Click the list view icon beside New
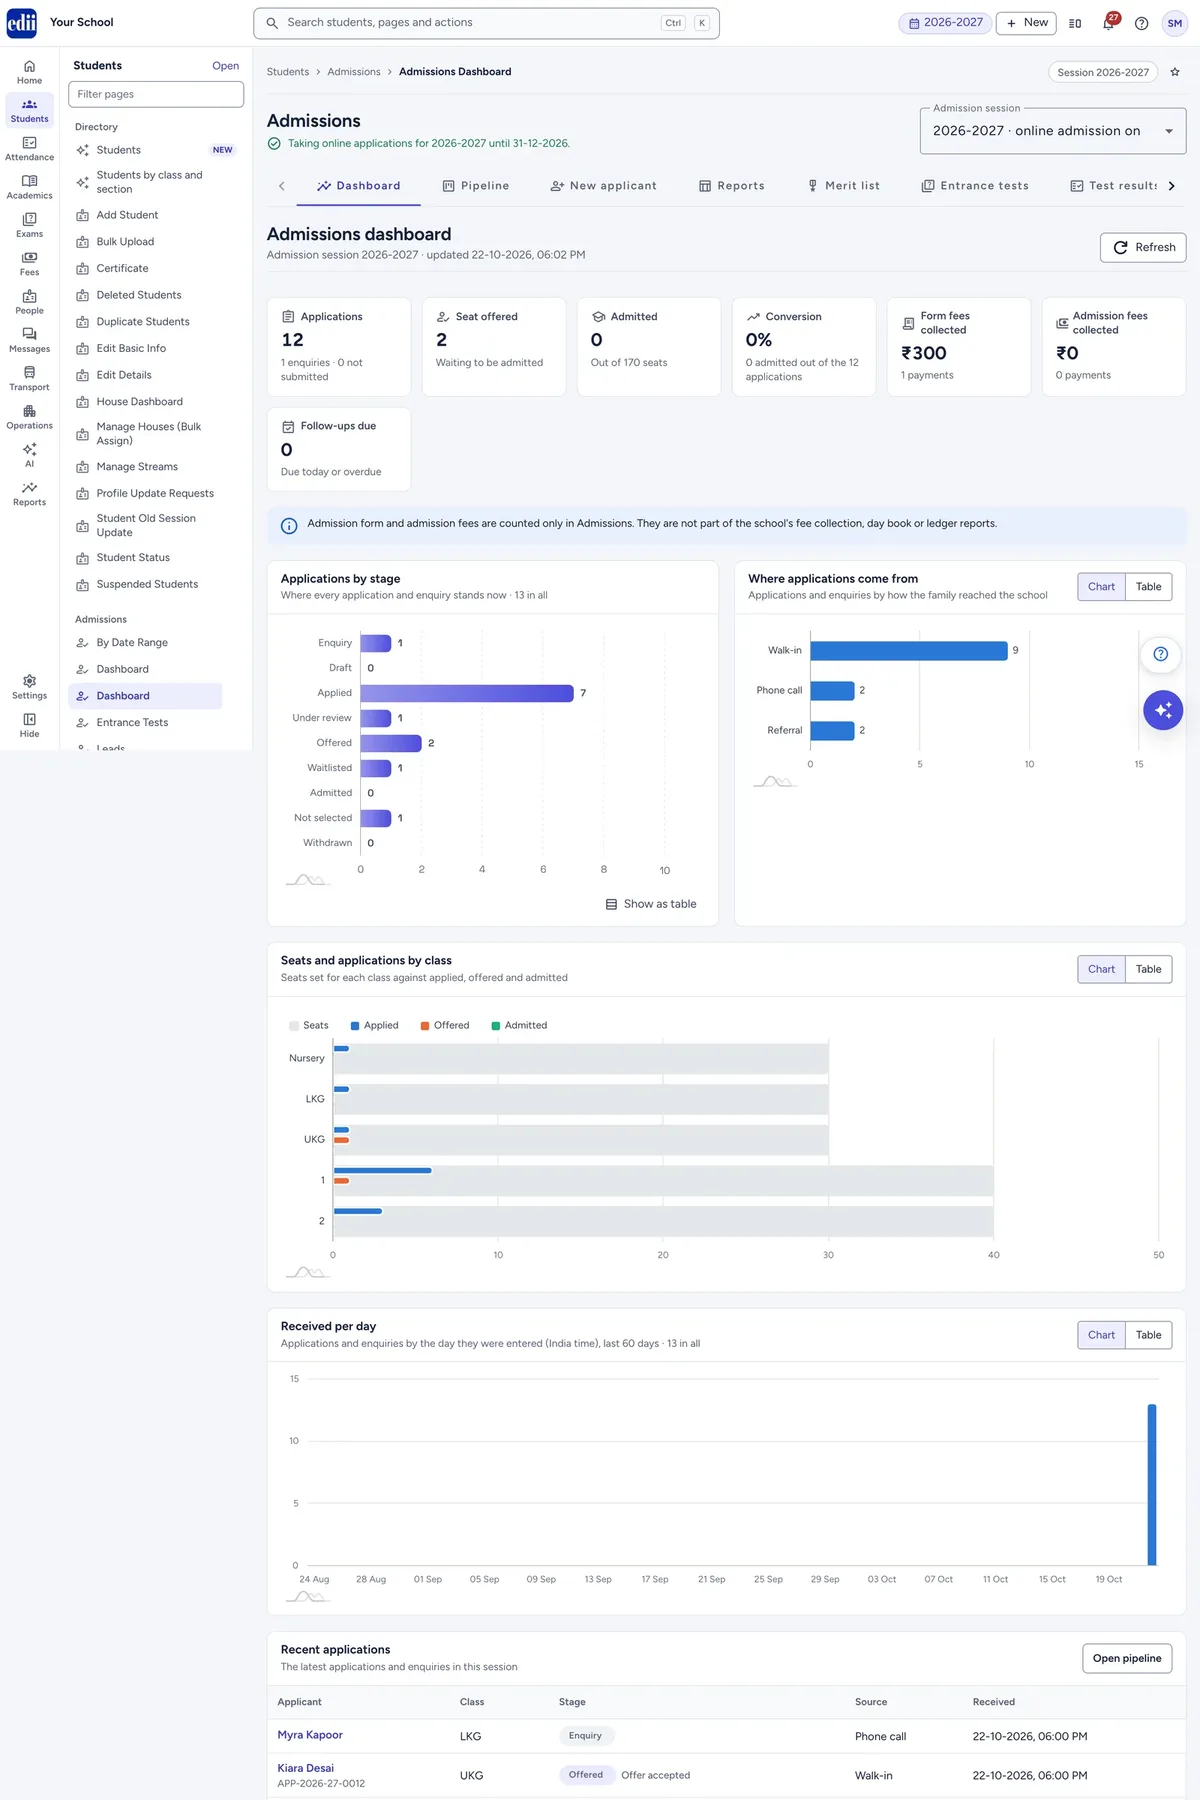 pos(1075,23)
